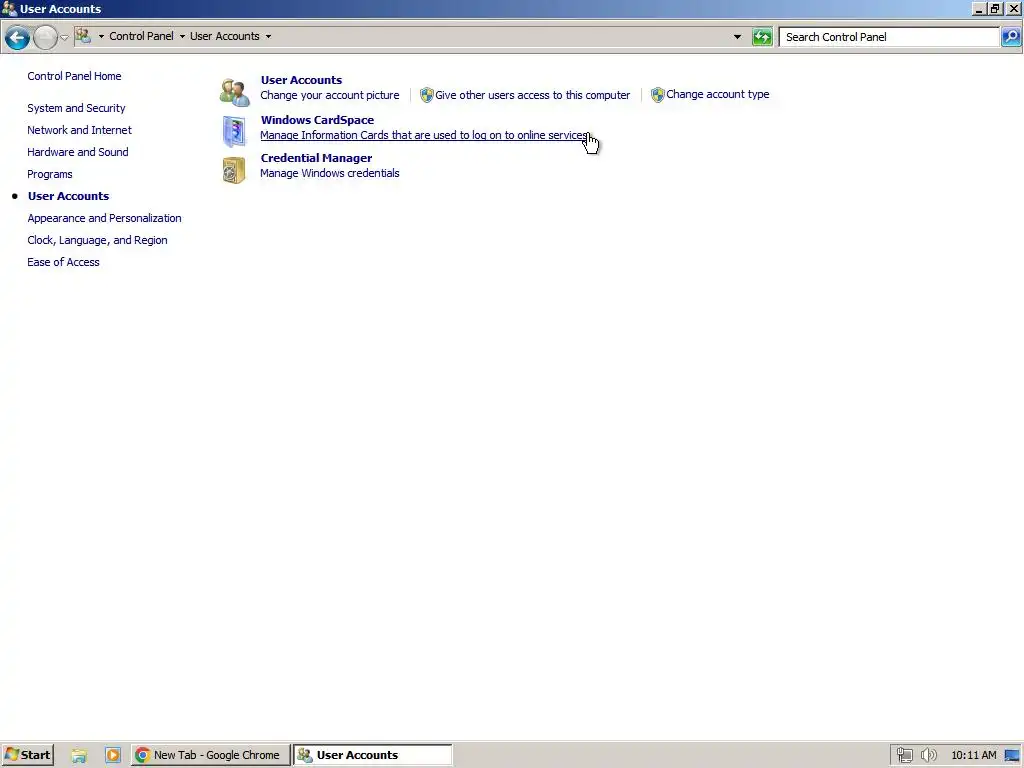
Task: Open Credential Manager heading
Action: coord(317,158)
